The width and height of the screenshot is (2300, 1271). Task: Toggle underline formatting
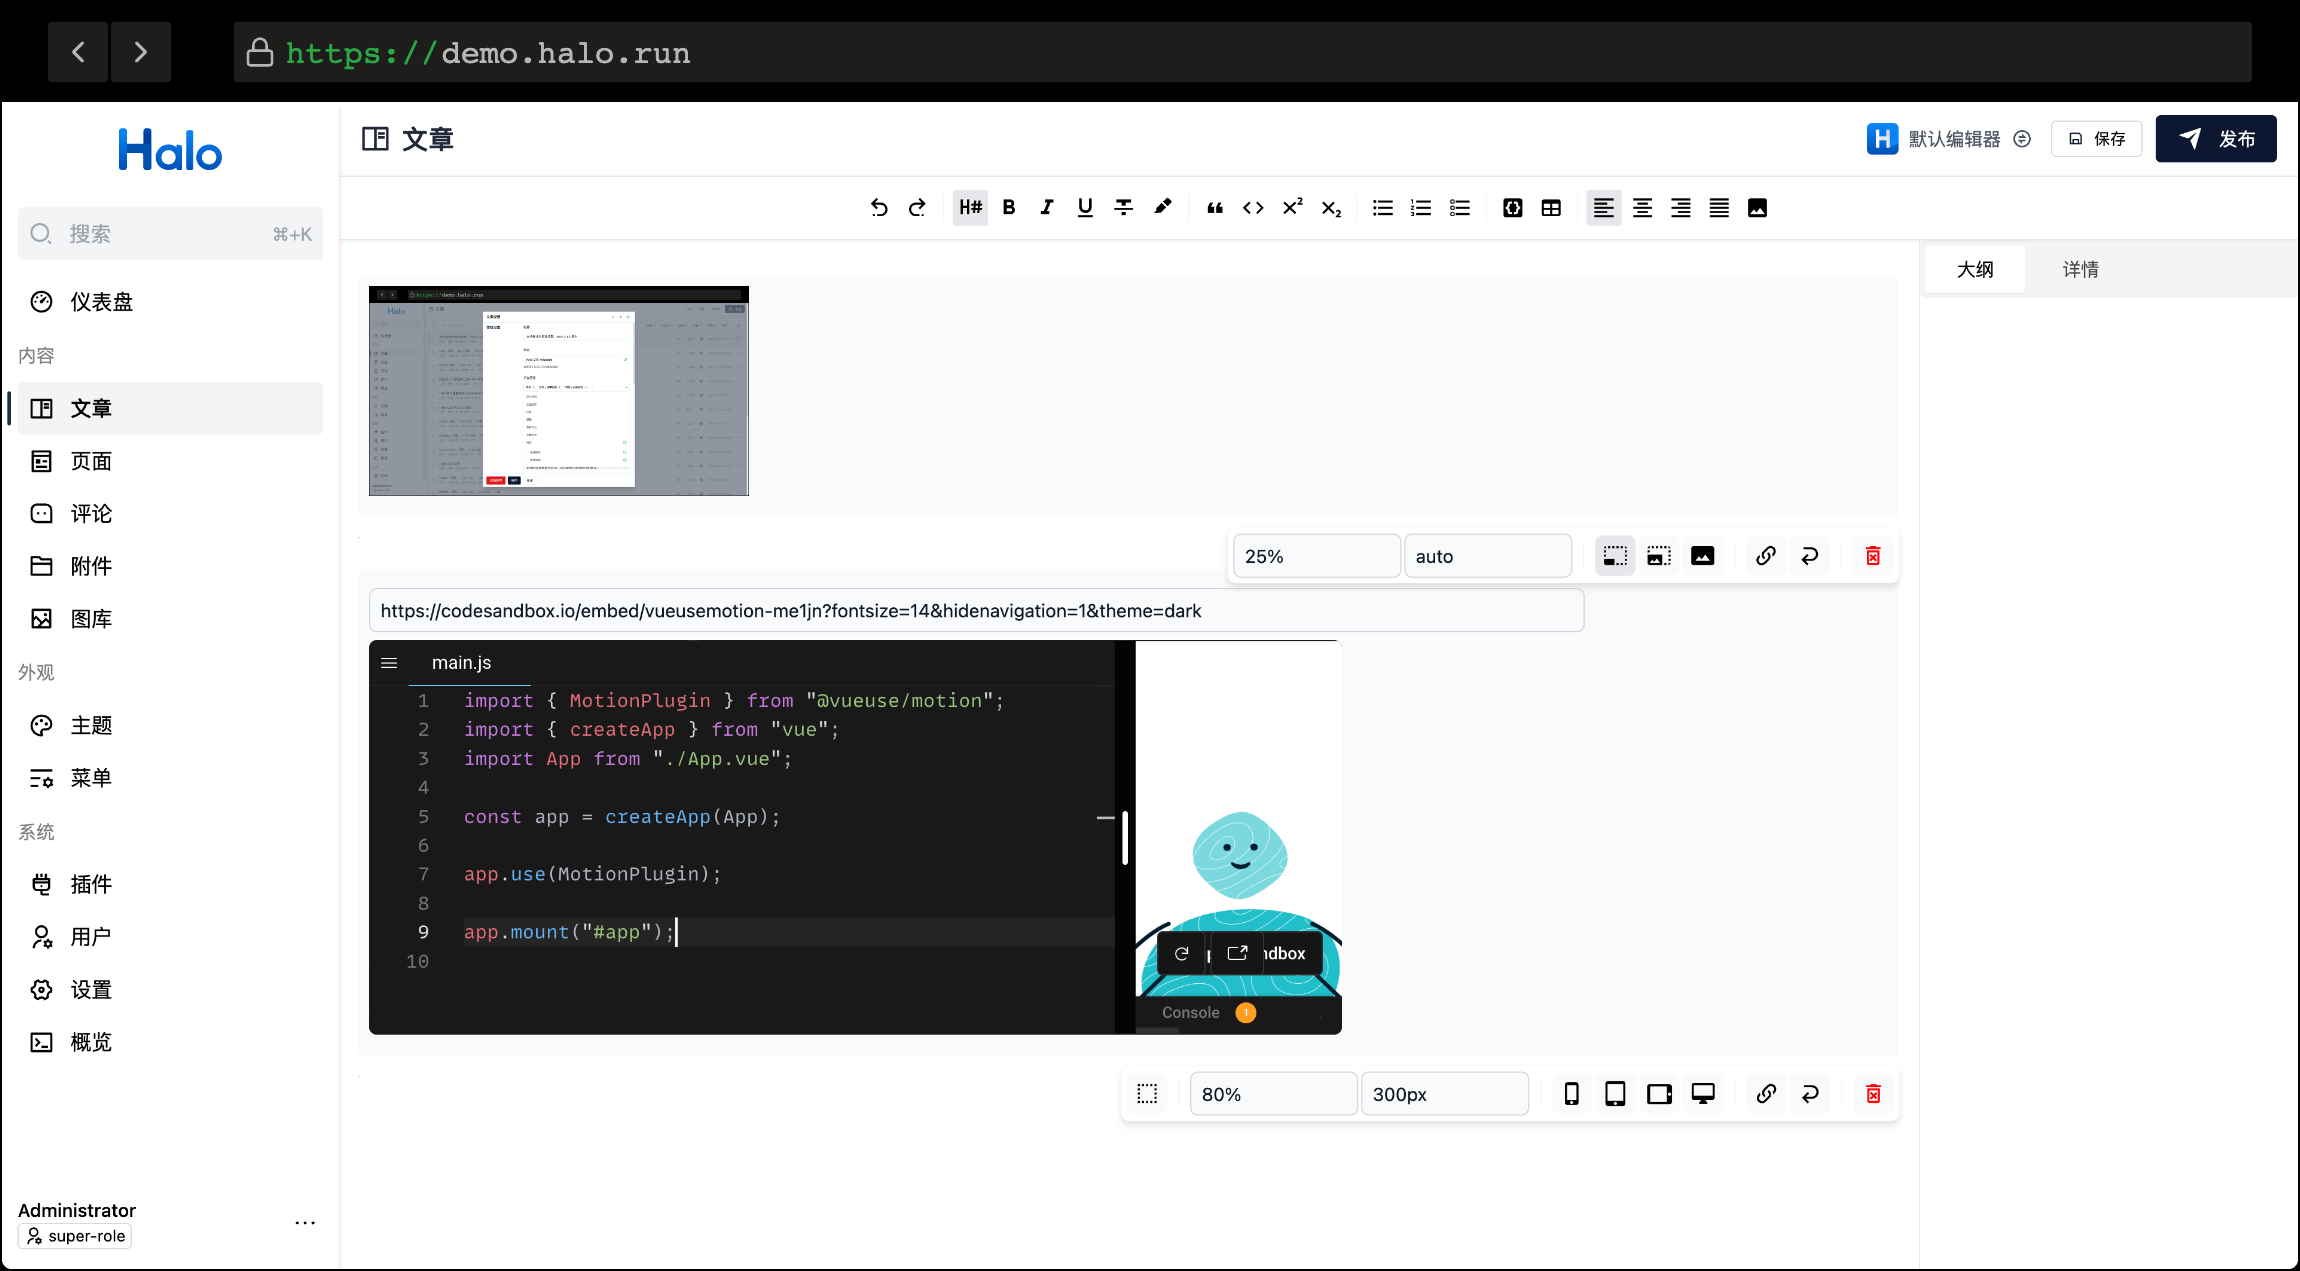pyautogui.click(x=1084, y=207)
